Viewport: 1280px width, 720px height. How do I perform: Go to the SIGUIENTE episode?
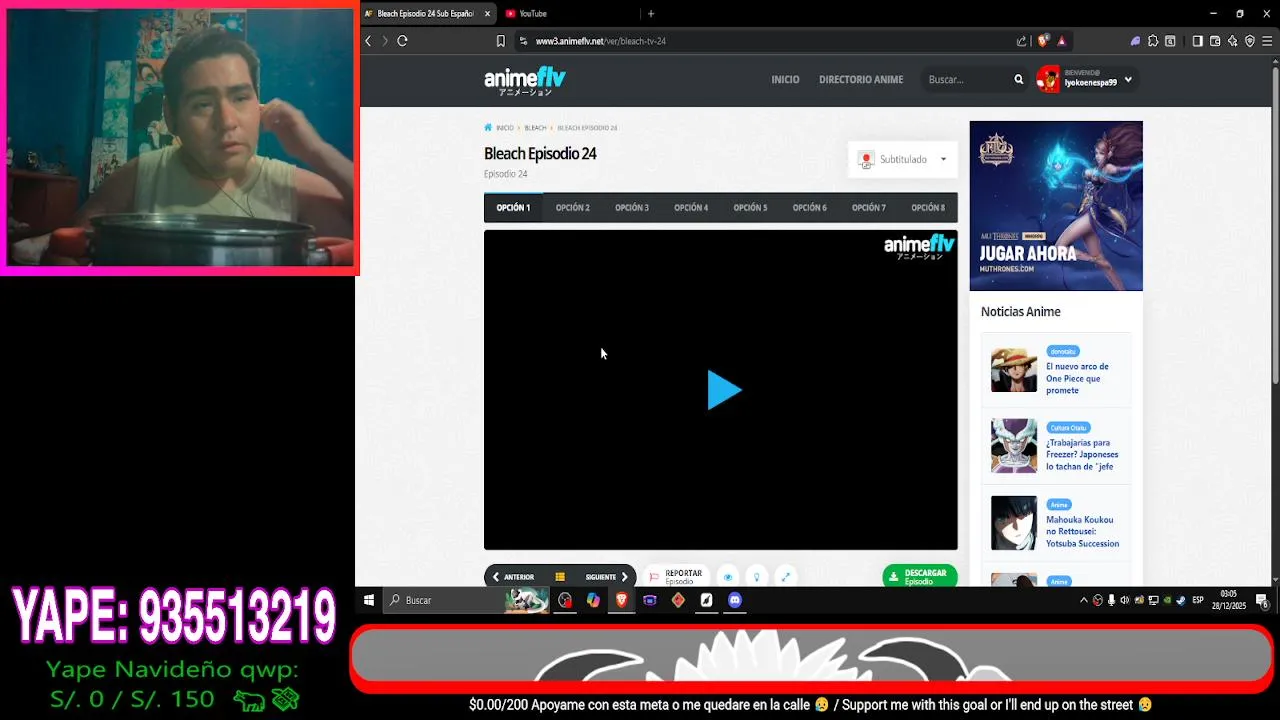[x=607, y=577]
